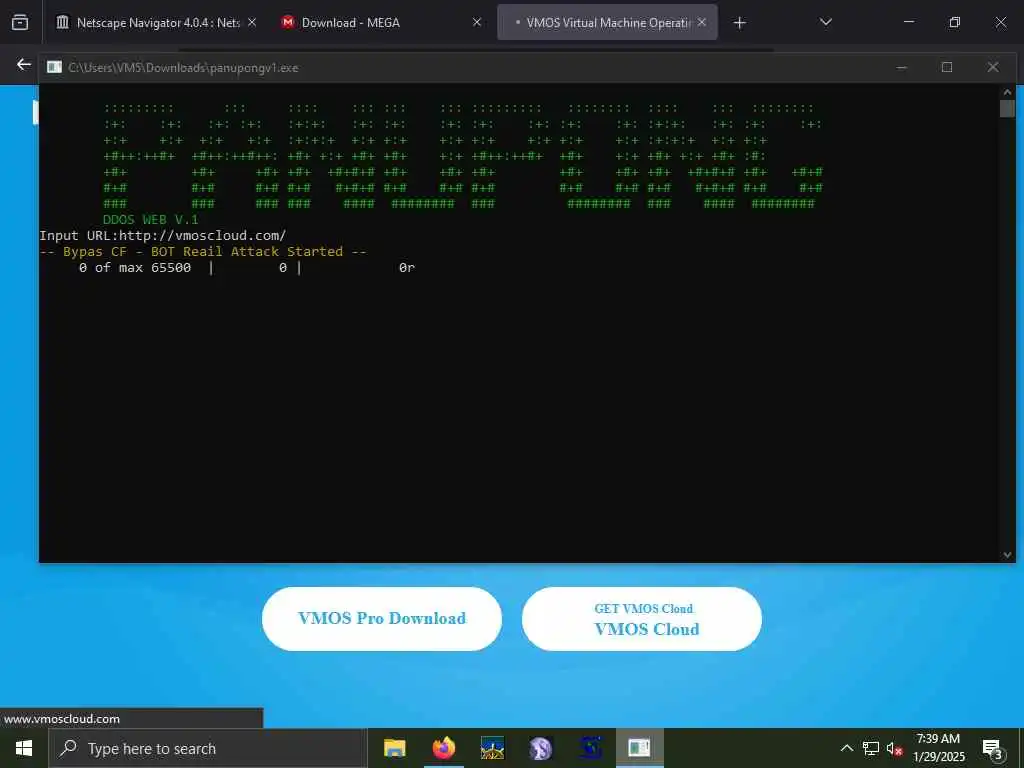Open a new browser tab

click(739, 23)
